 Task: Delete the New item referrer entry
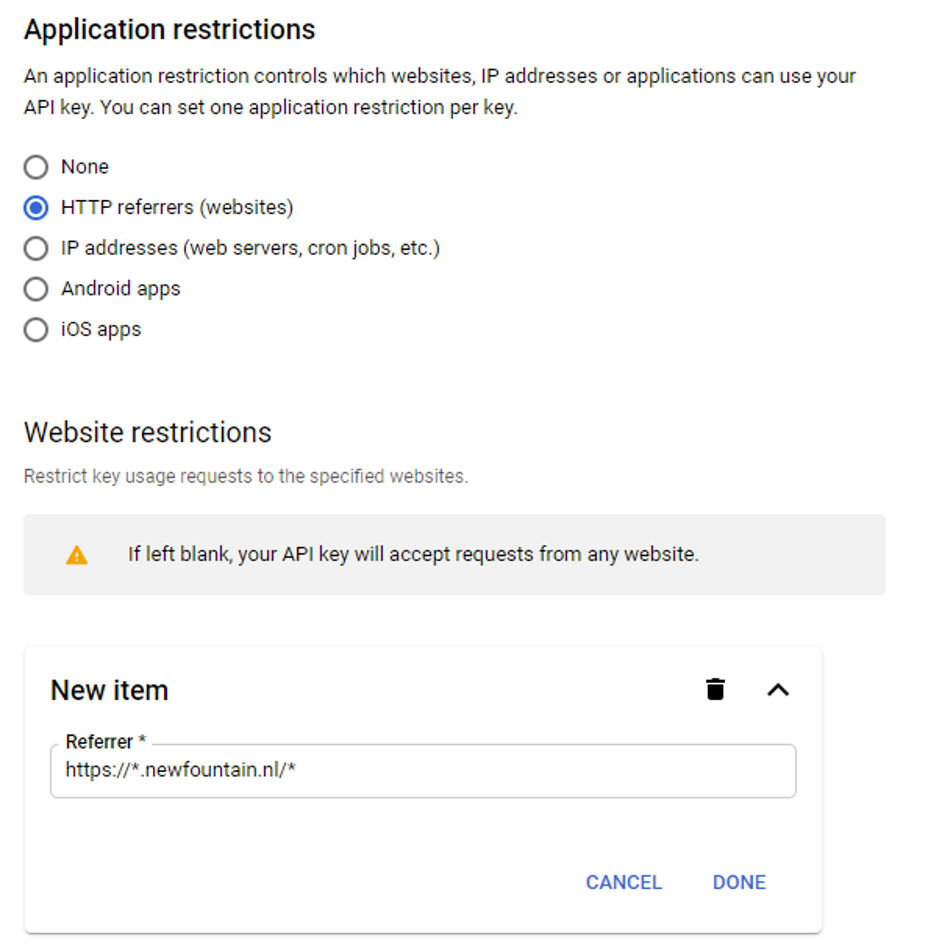(715, 689)
